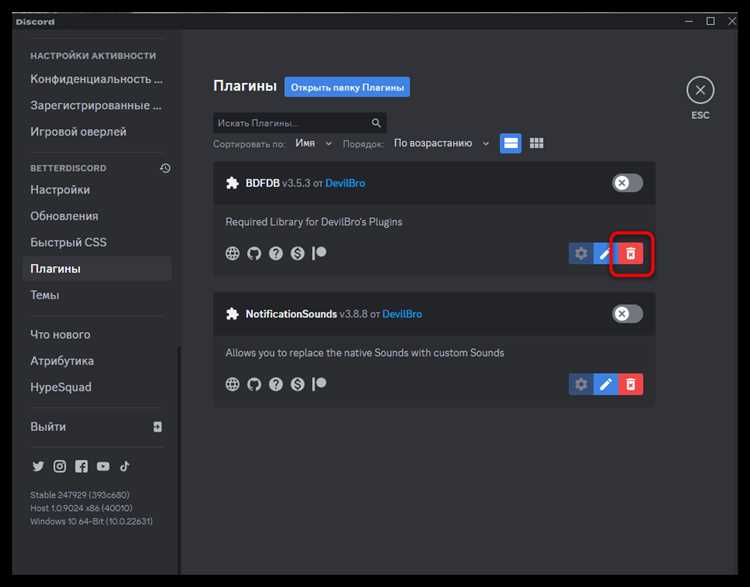
Task: Click BDFDB plugin name title
Action: (x=262, y=183)
